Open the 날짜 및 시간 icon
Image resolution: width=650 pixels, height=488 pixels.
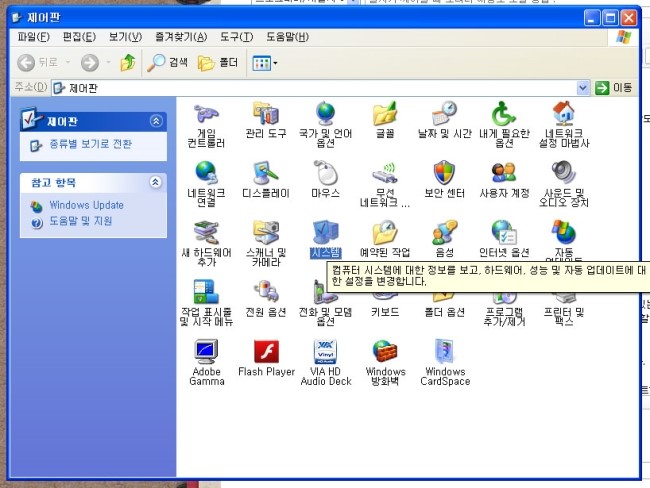click(444, 114)
